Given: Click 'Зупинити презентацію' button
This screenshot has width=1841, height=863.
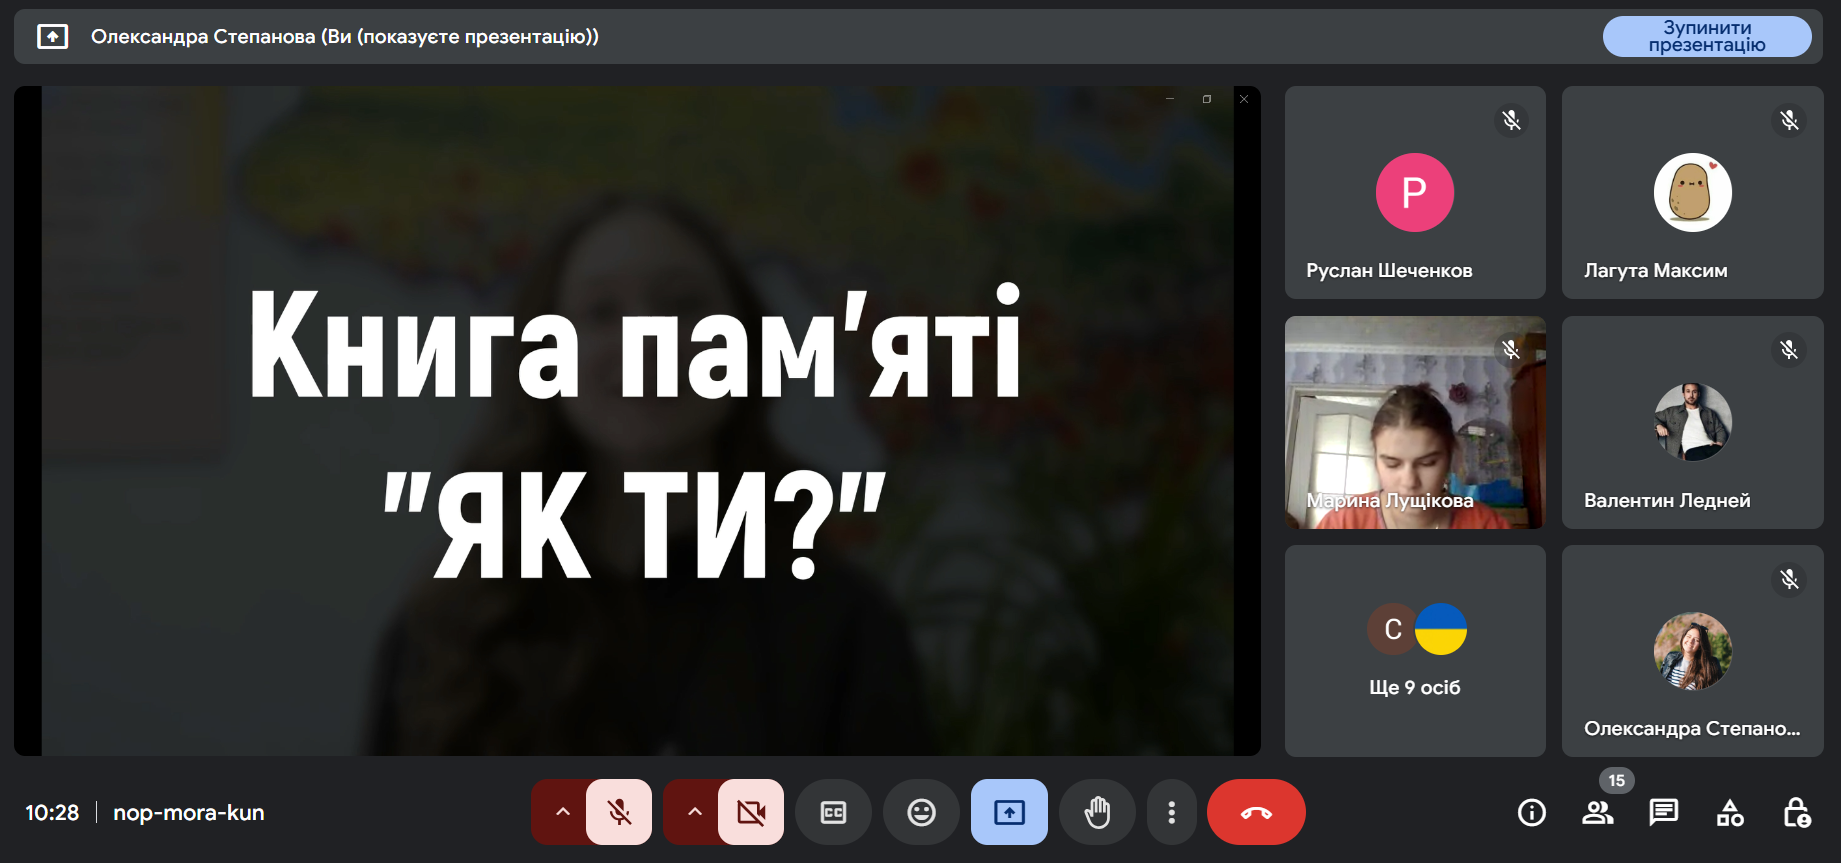Looking at the screenshot, I should click(x=1706, y=37).
